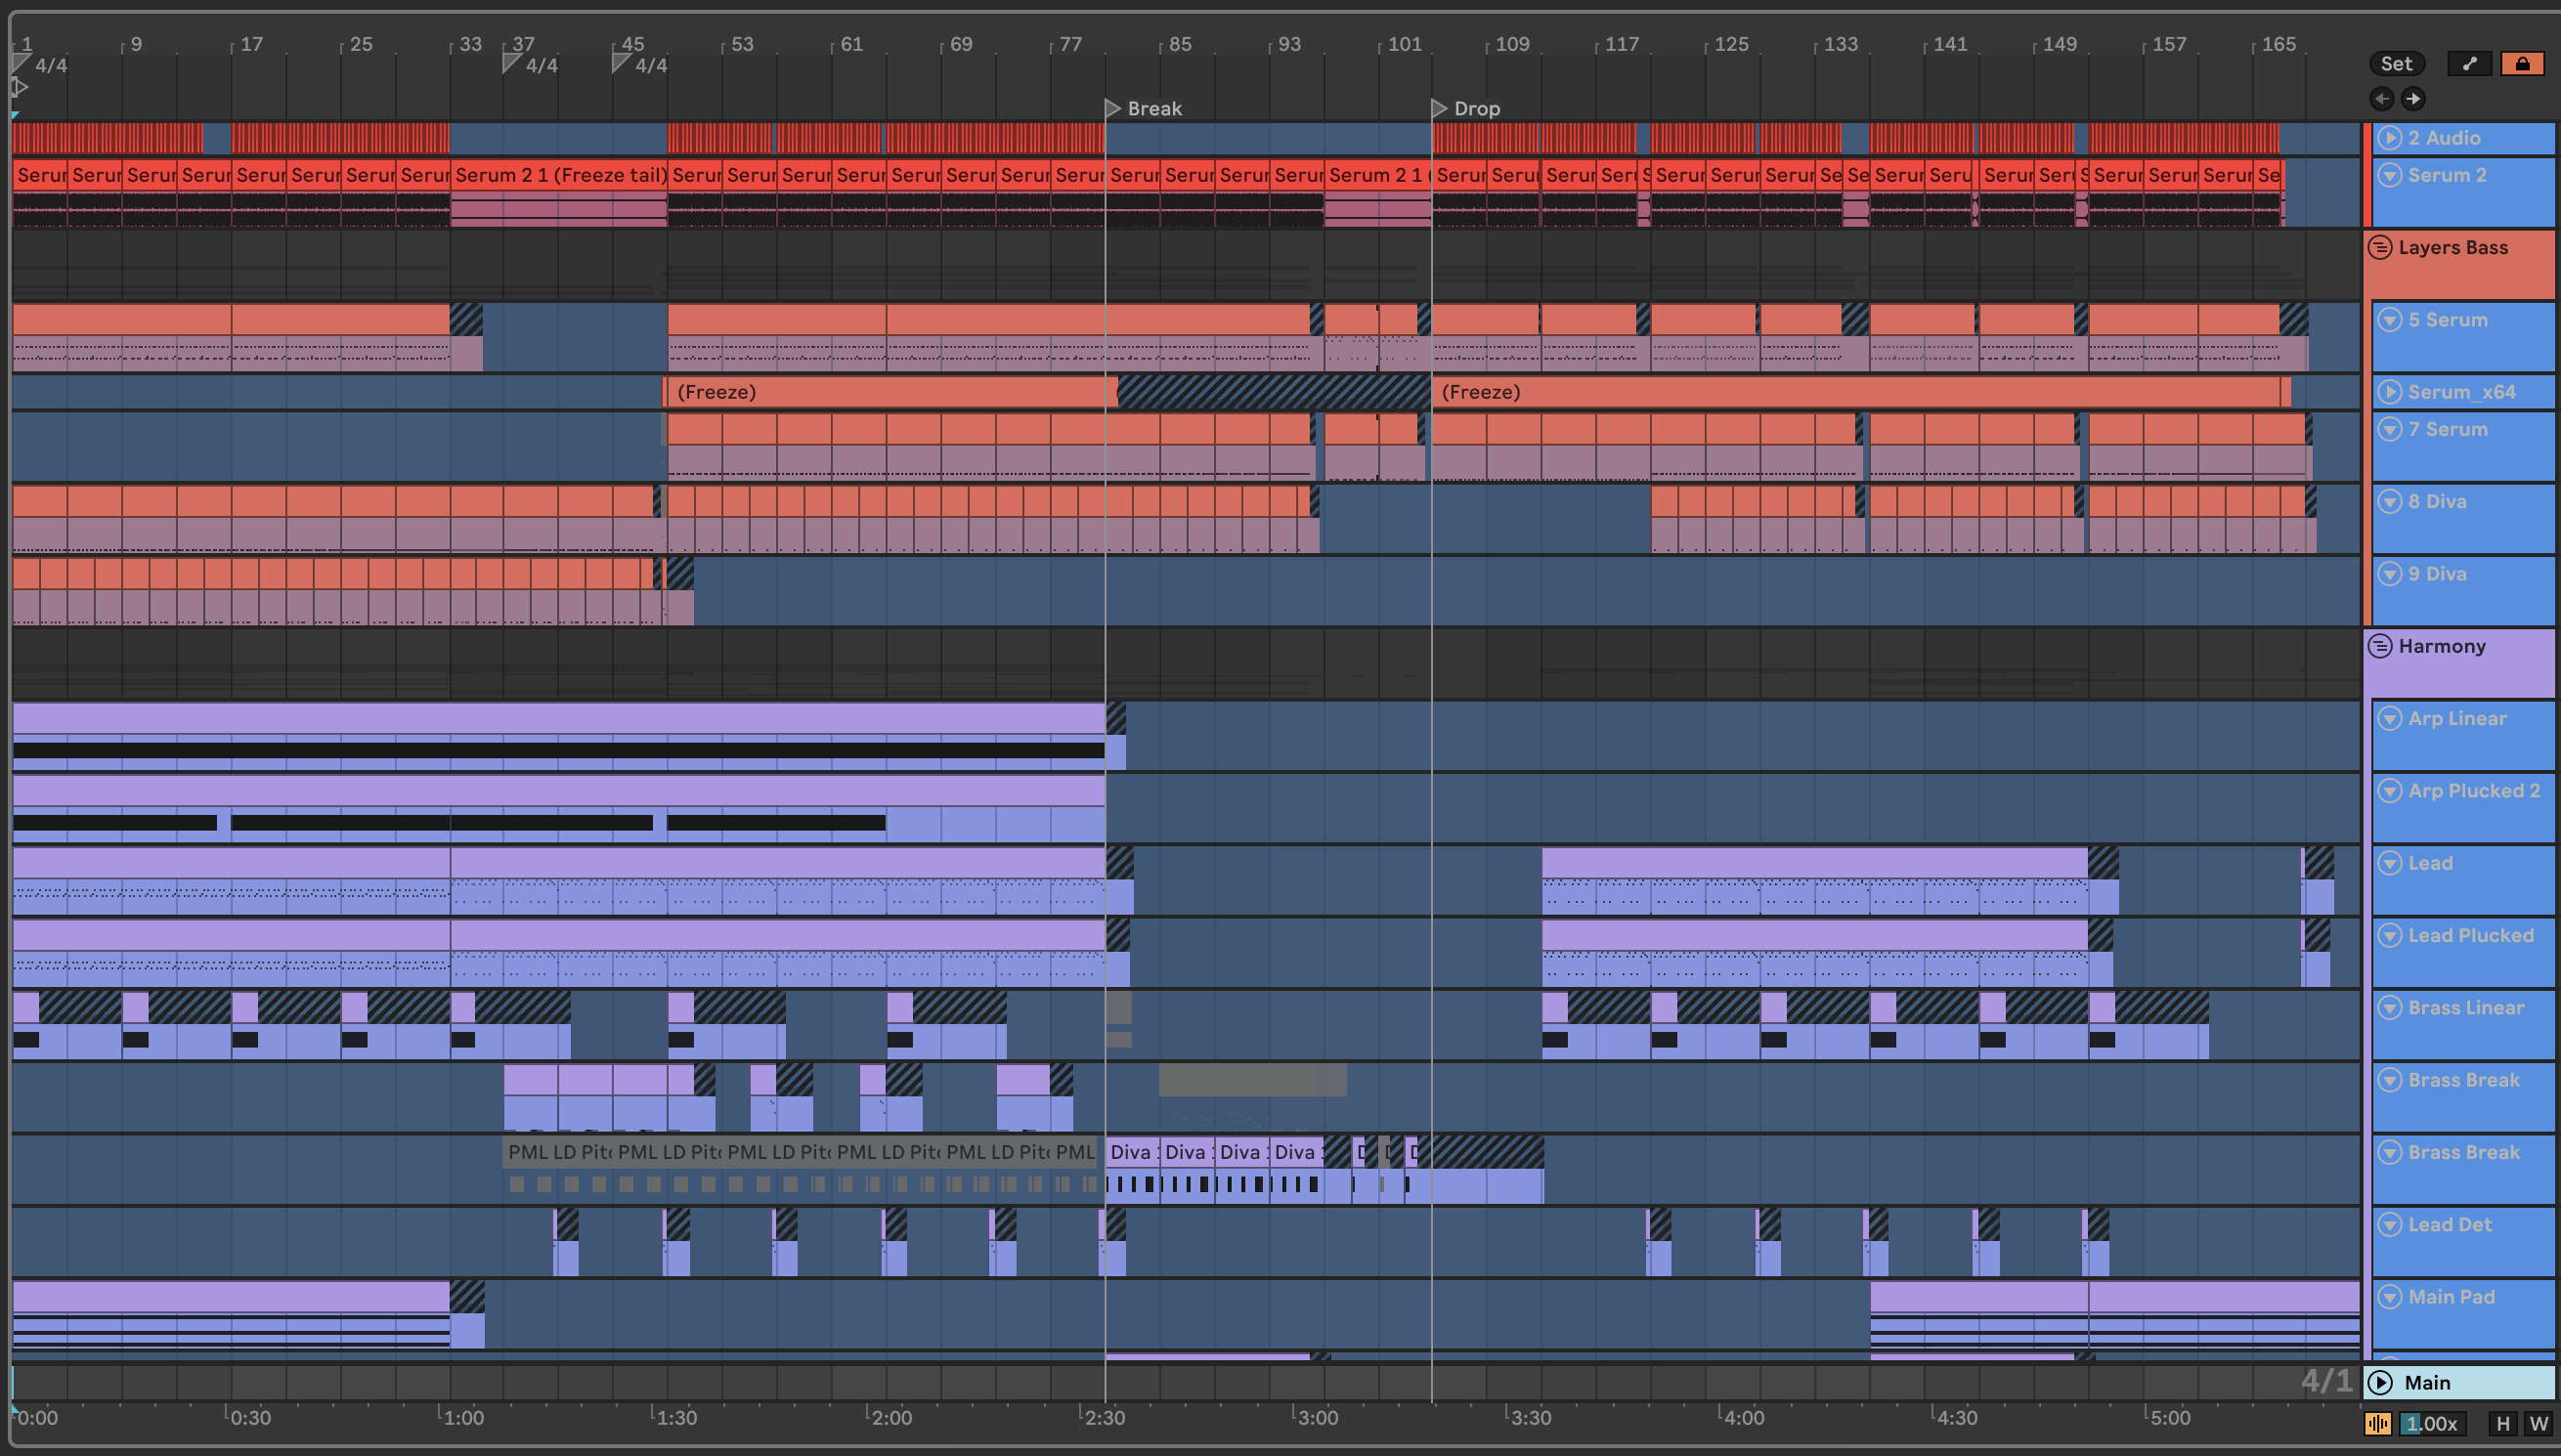Click the Set locator button
Image resolution: width=2561 pixels, height=1456 pixels.
click(x=2396, y=64)
